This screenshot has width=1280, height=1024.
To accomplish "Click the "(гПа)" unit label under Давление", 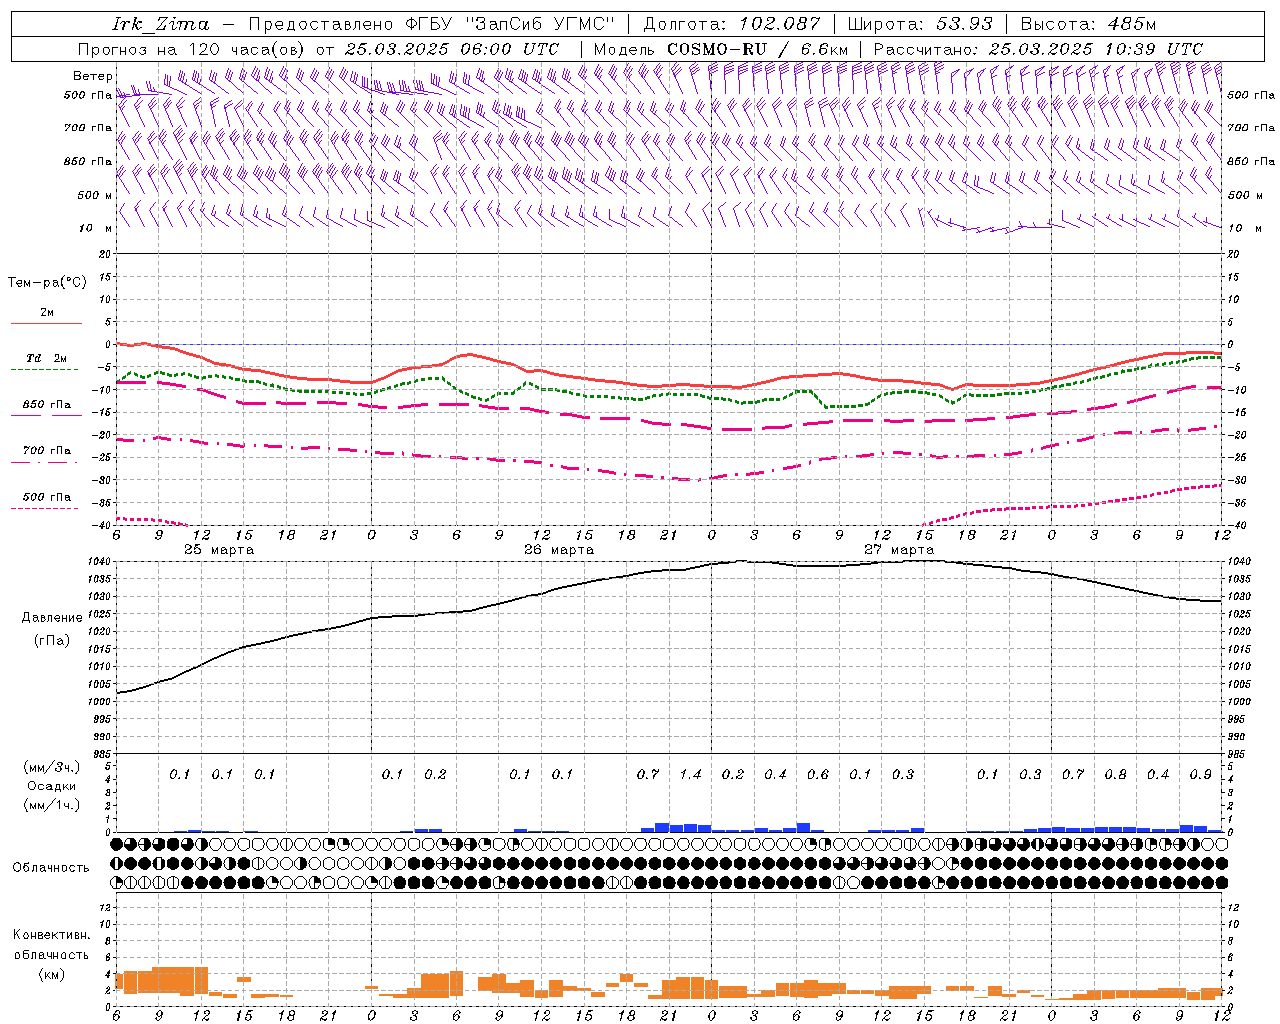I will pos(52,641).
